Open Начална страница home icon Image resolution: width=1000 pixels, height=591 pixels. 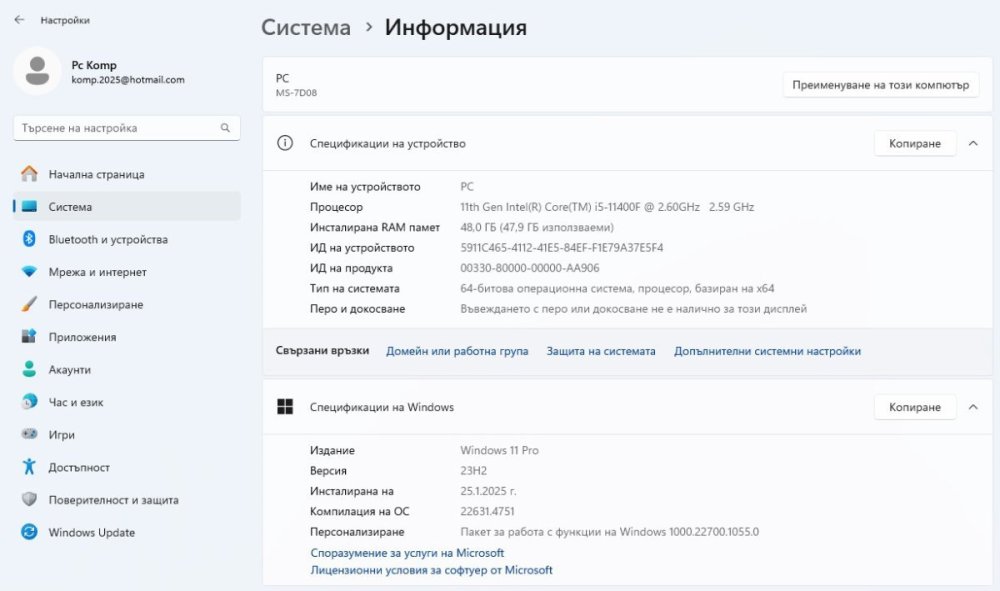click(x=30, y=174)
